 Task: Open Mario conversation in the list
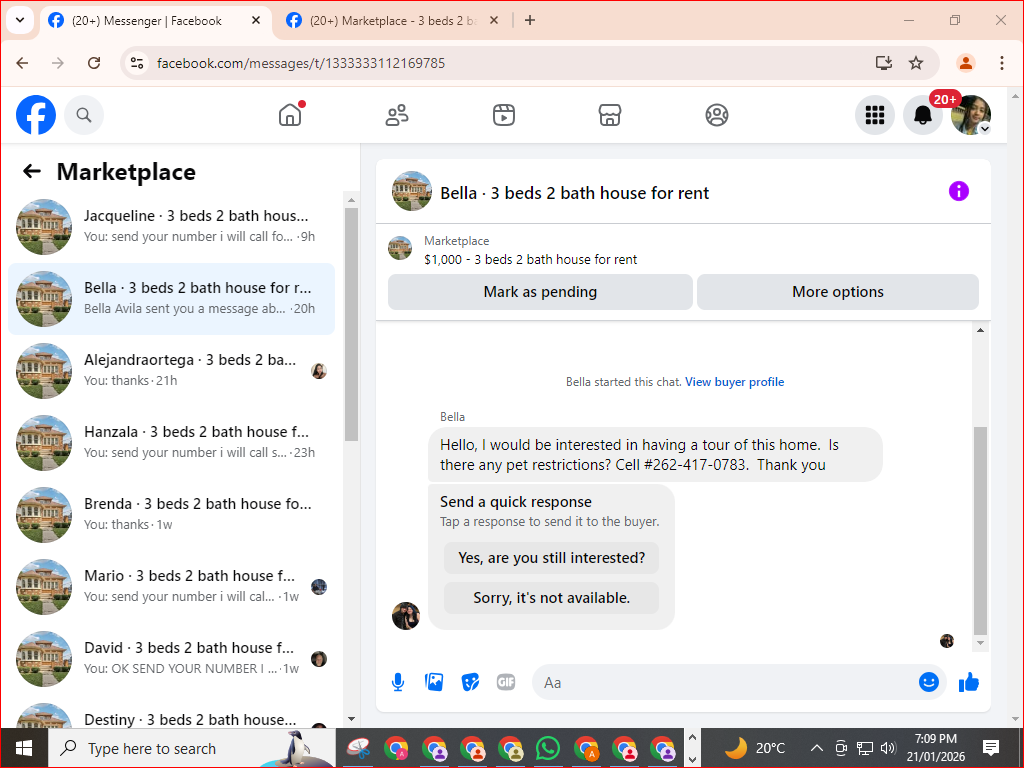coord(172,586)
